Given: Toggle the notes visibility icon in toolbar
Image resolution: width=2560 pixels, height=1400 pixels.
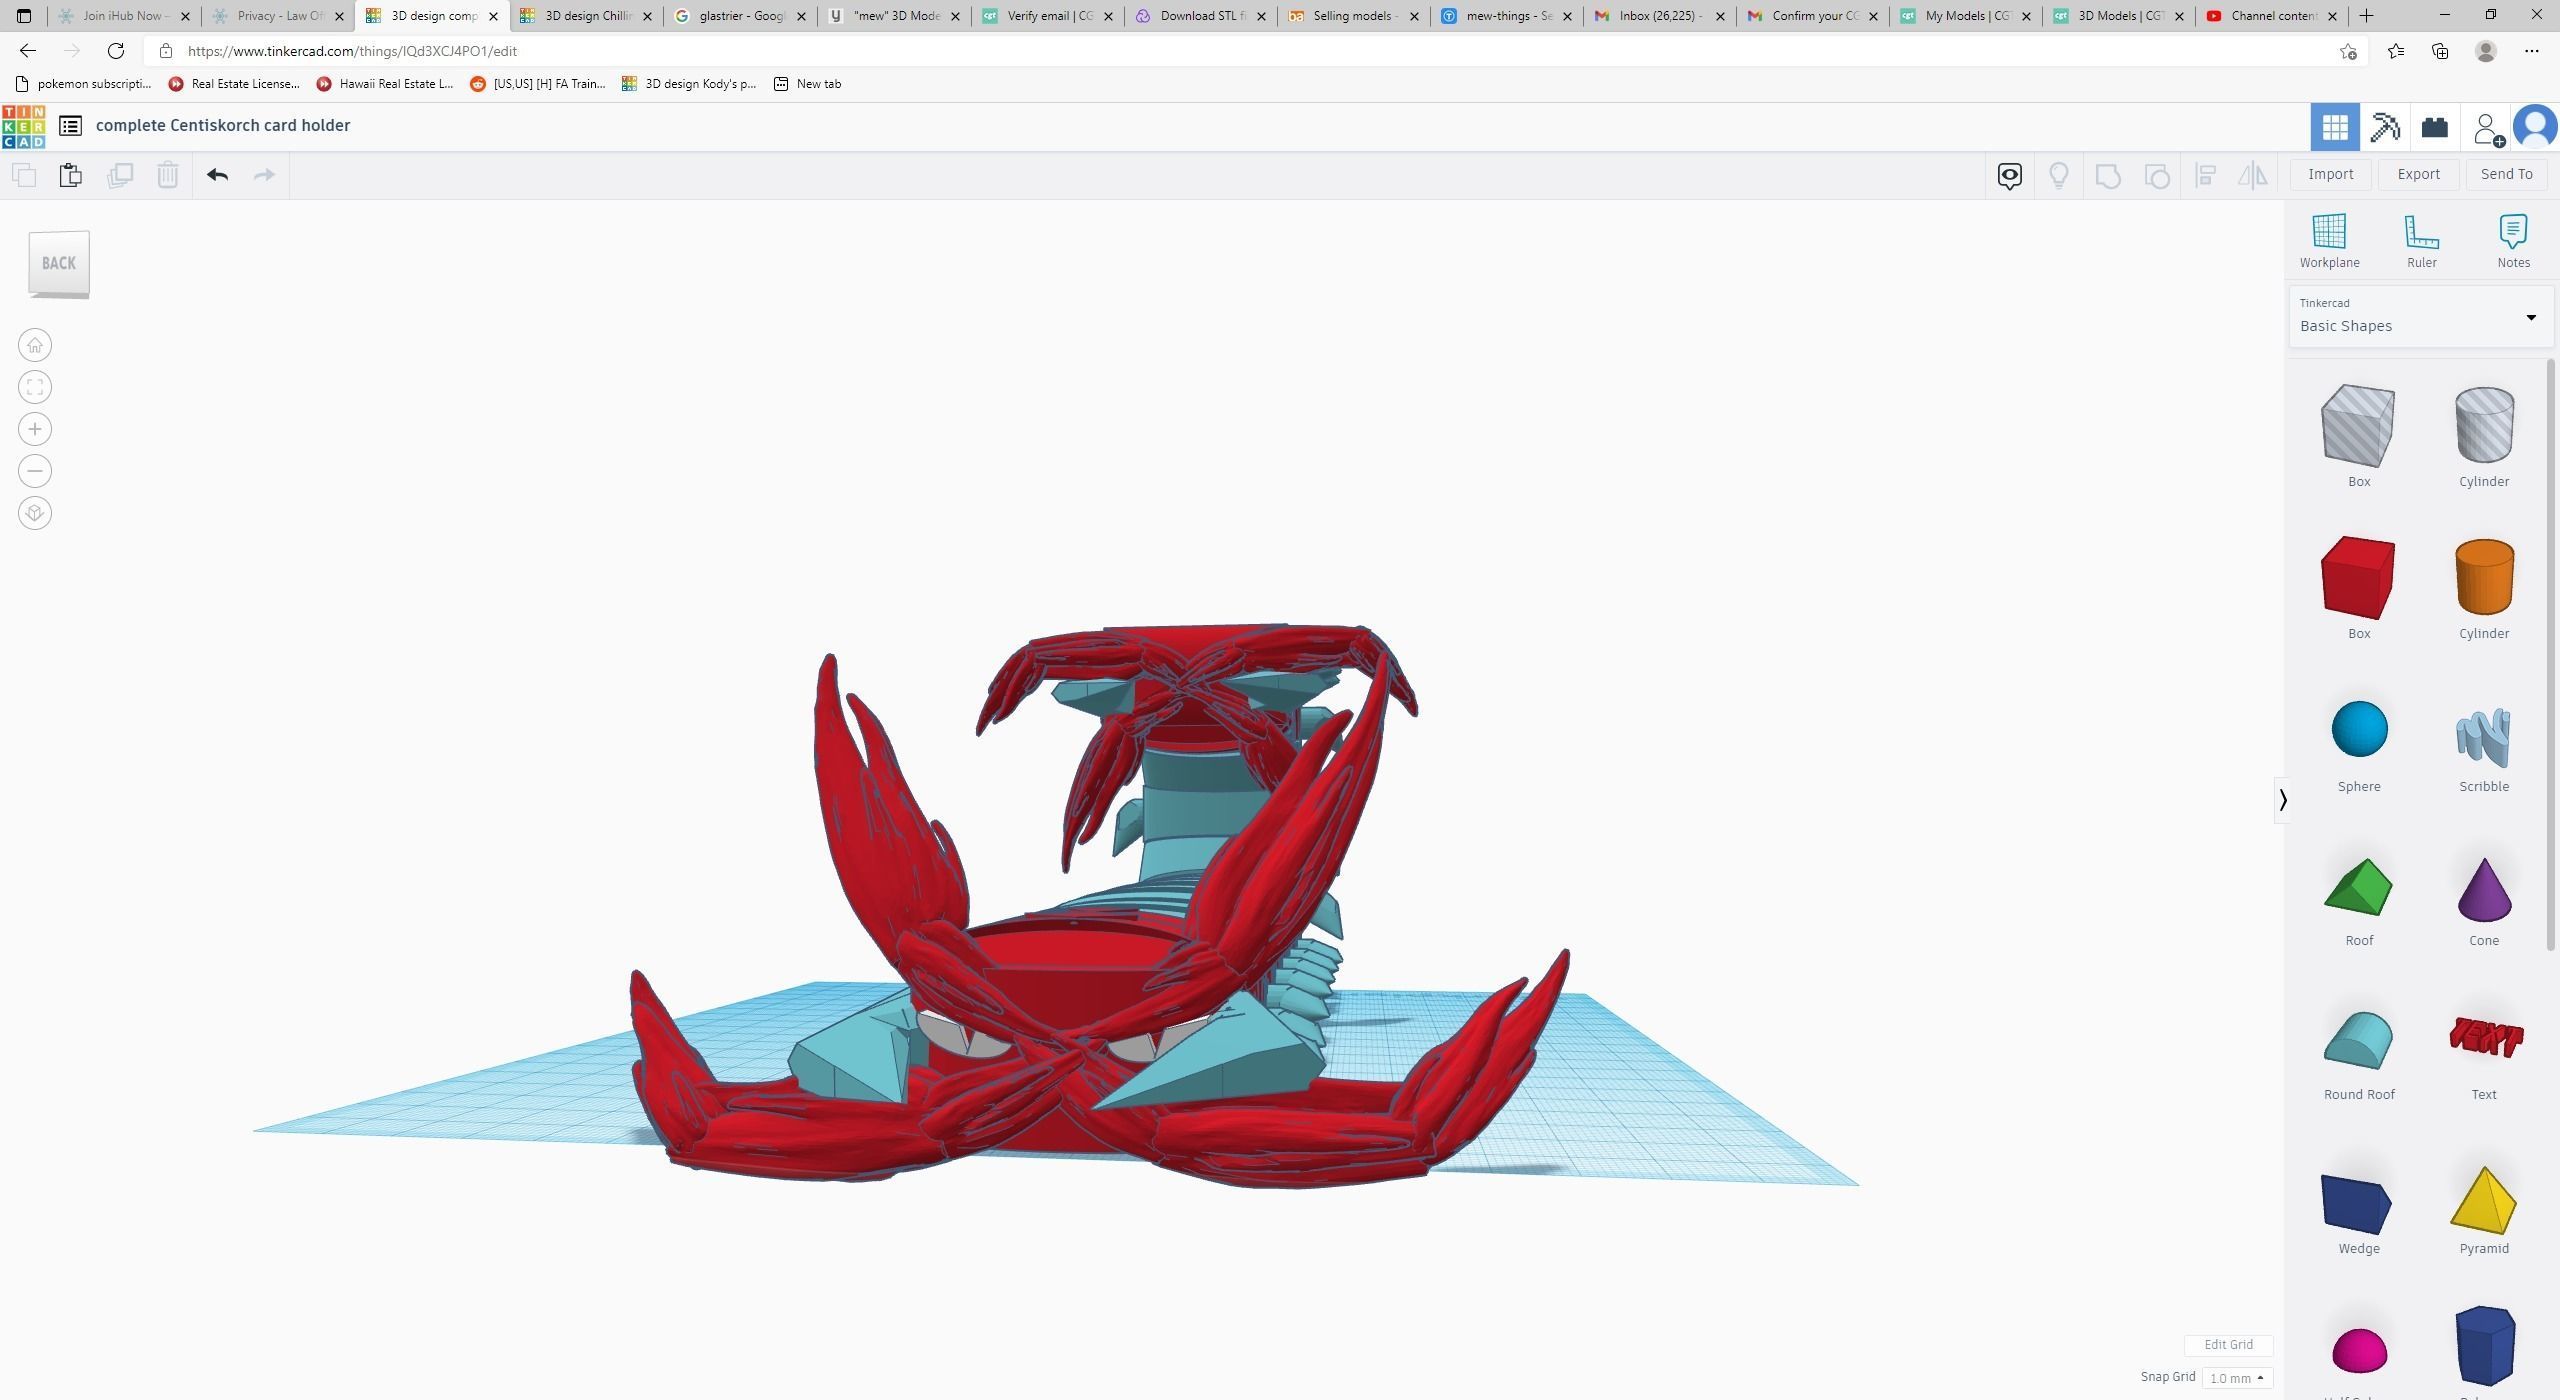Looking at the screenshot, I should click(x=2009, y=176).
